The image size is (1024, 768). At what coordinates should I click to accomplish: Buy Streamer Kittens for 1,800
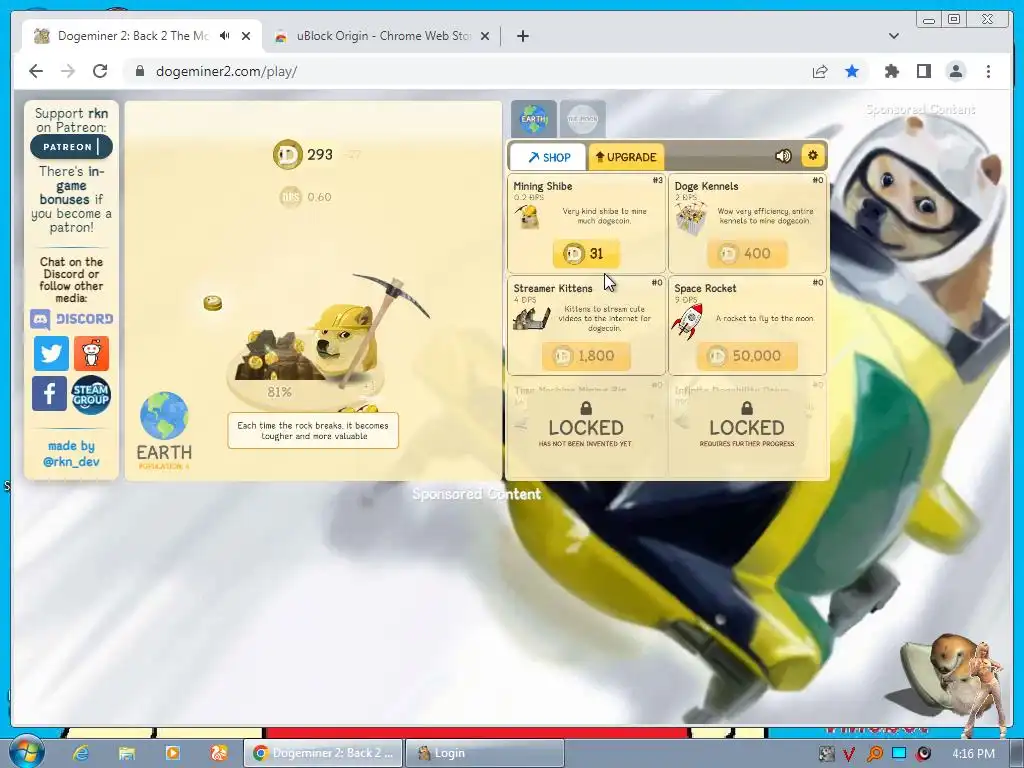(586, 356)
